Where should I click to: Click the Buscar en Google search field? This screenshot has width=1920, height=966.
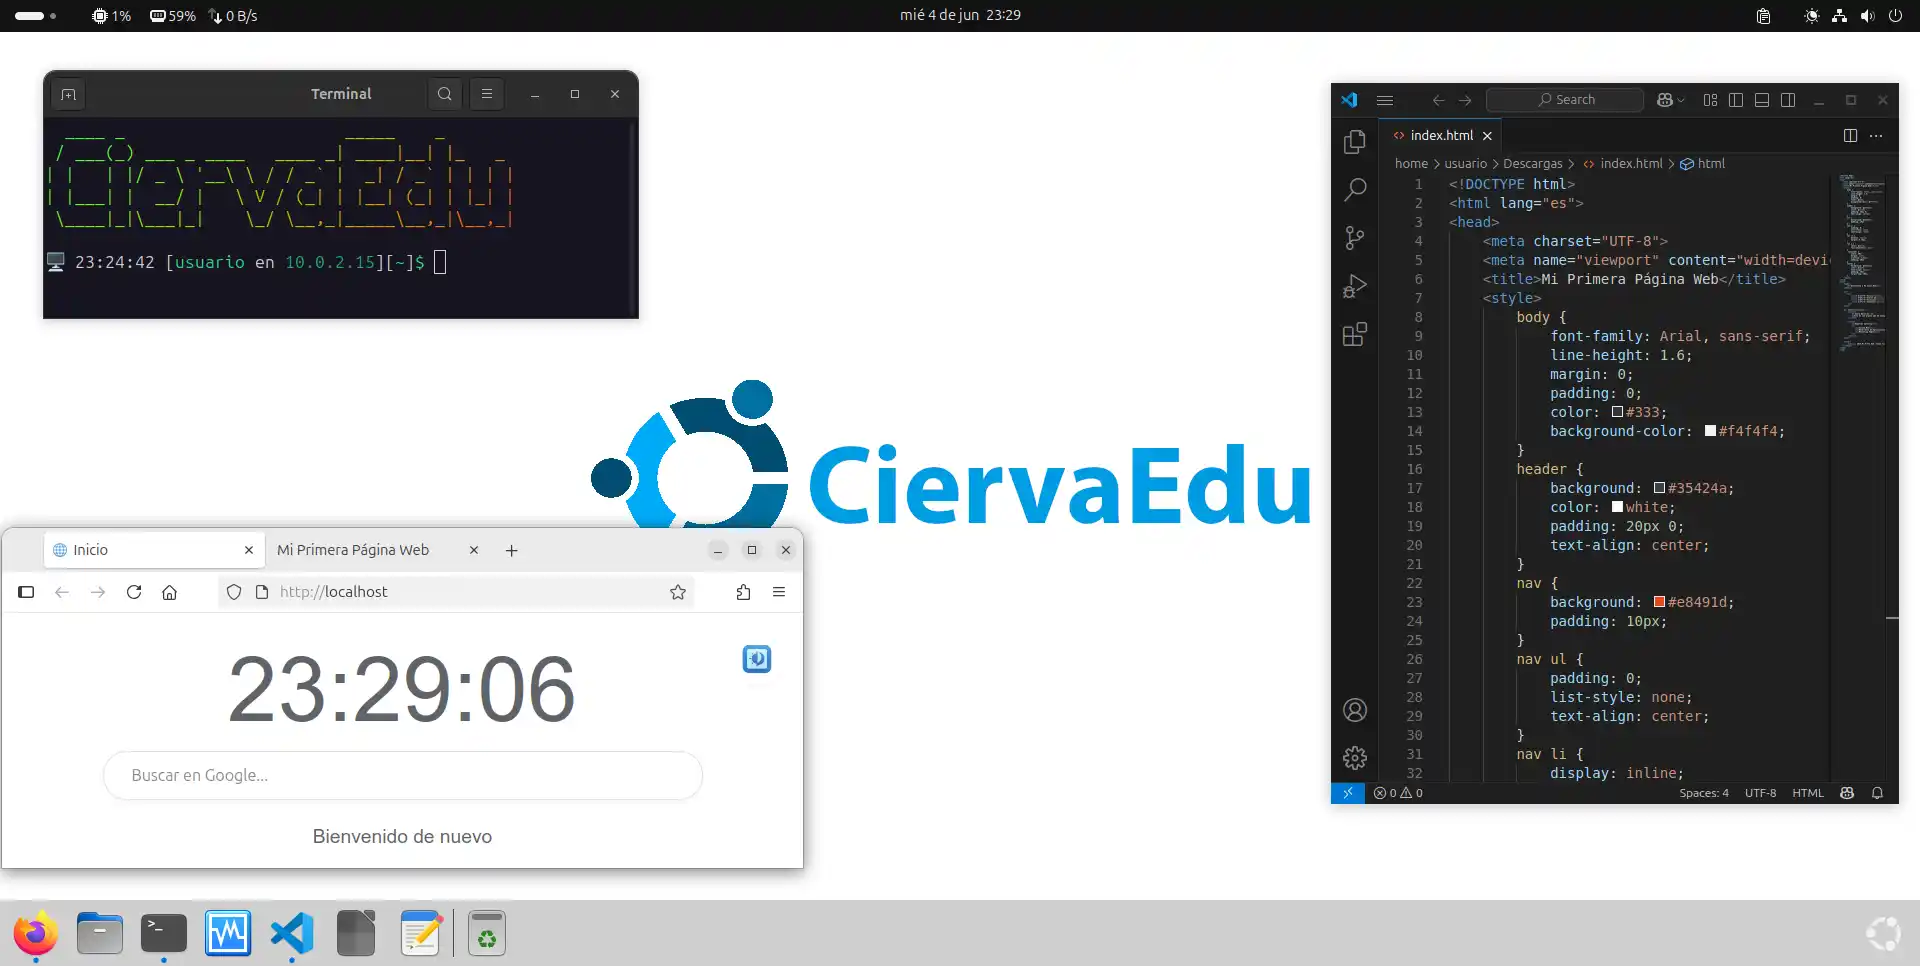(x=402, y=775)
